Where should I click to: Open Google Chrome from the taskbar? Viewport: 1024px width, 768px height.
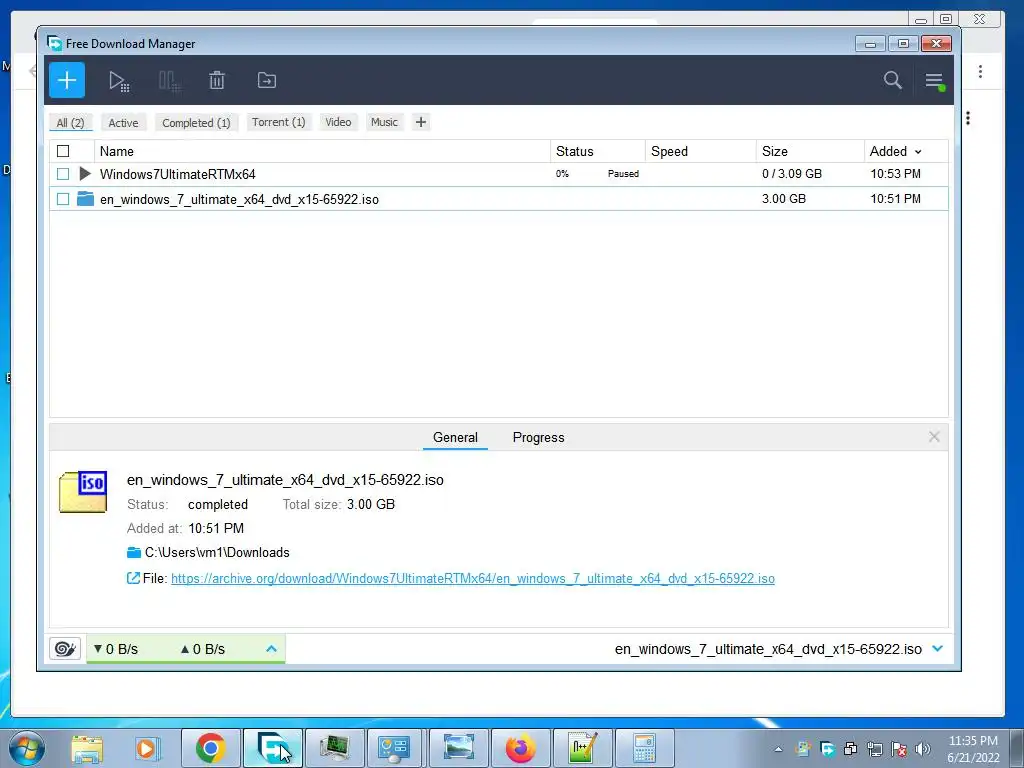click(x=210, y=748)
